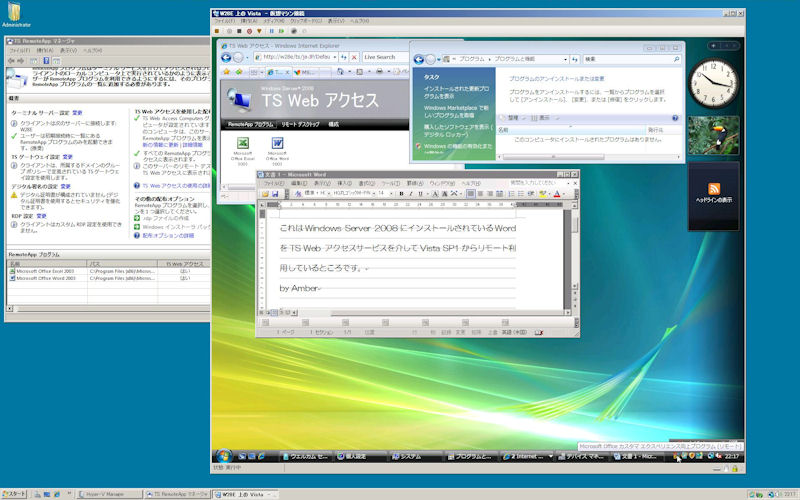This screenshot has height=500, width=800.
Task: Open the style dropdown in Word toolbar
Action: point(328,193)
